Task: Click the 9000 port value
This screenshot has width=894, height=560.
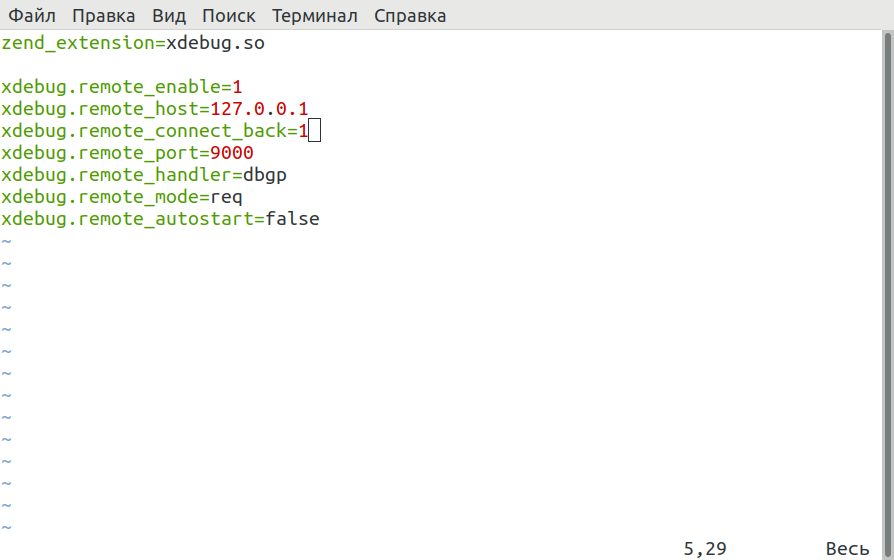Action: click(232, 153)
